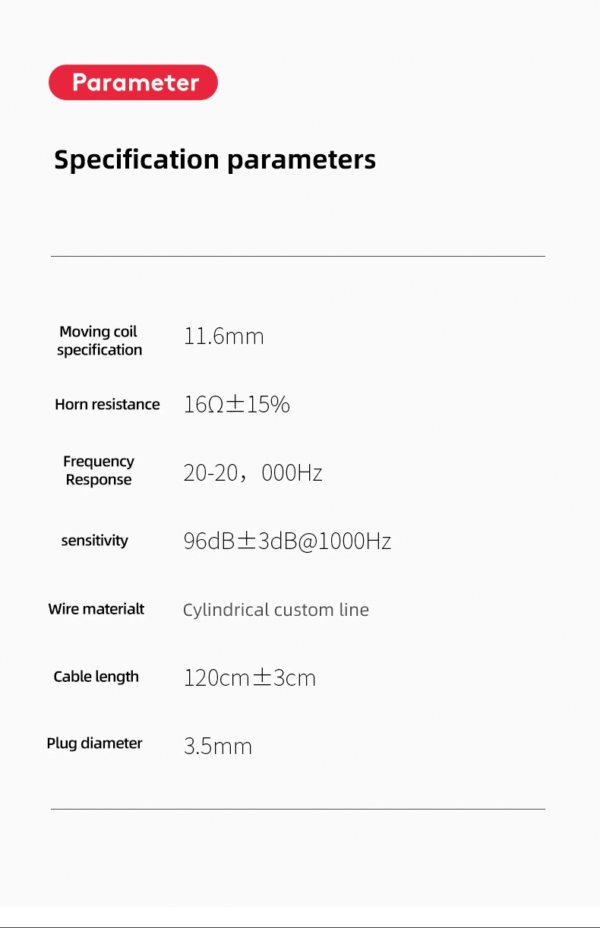Select the 120cm±3cm value
The image size is (600, 928).
coord(250,678)
